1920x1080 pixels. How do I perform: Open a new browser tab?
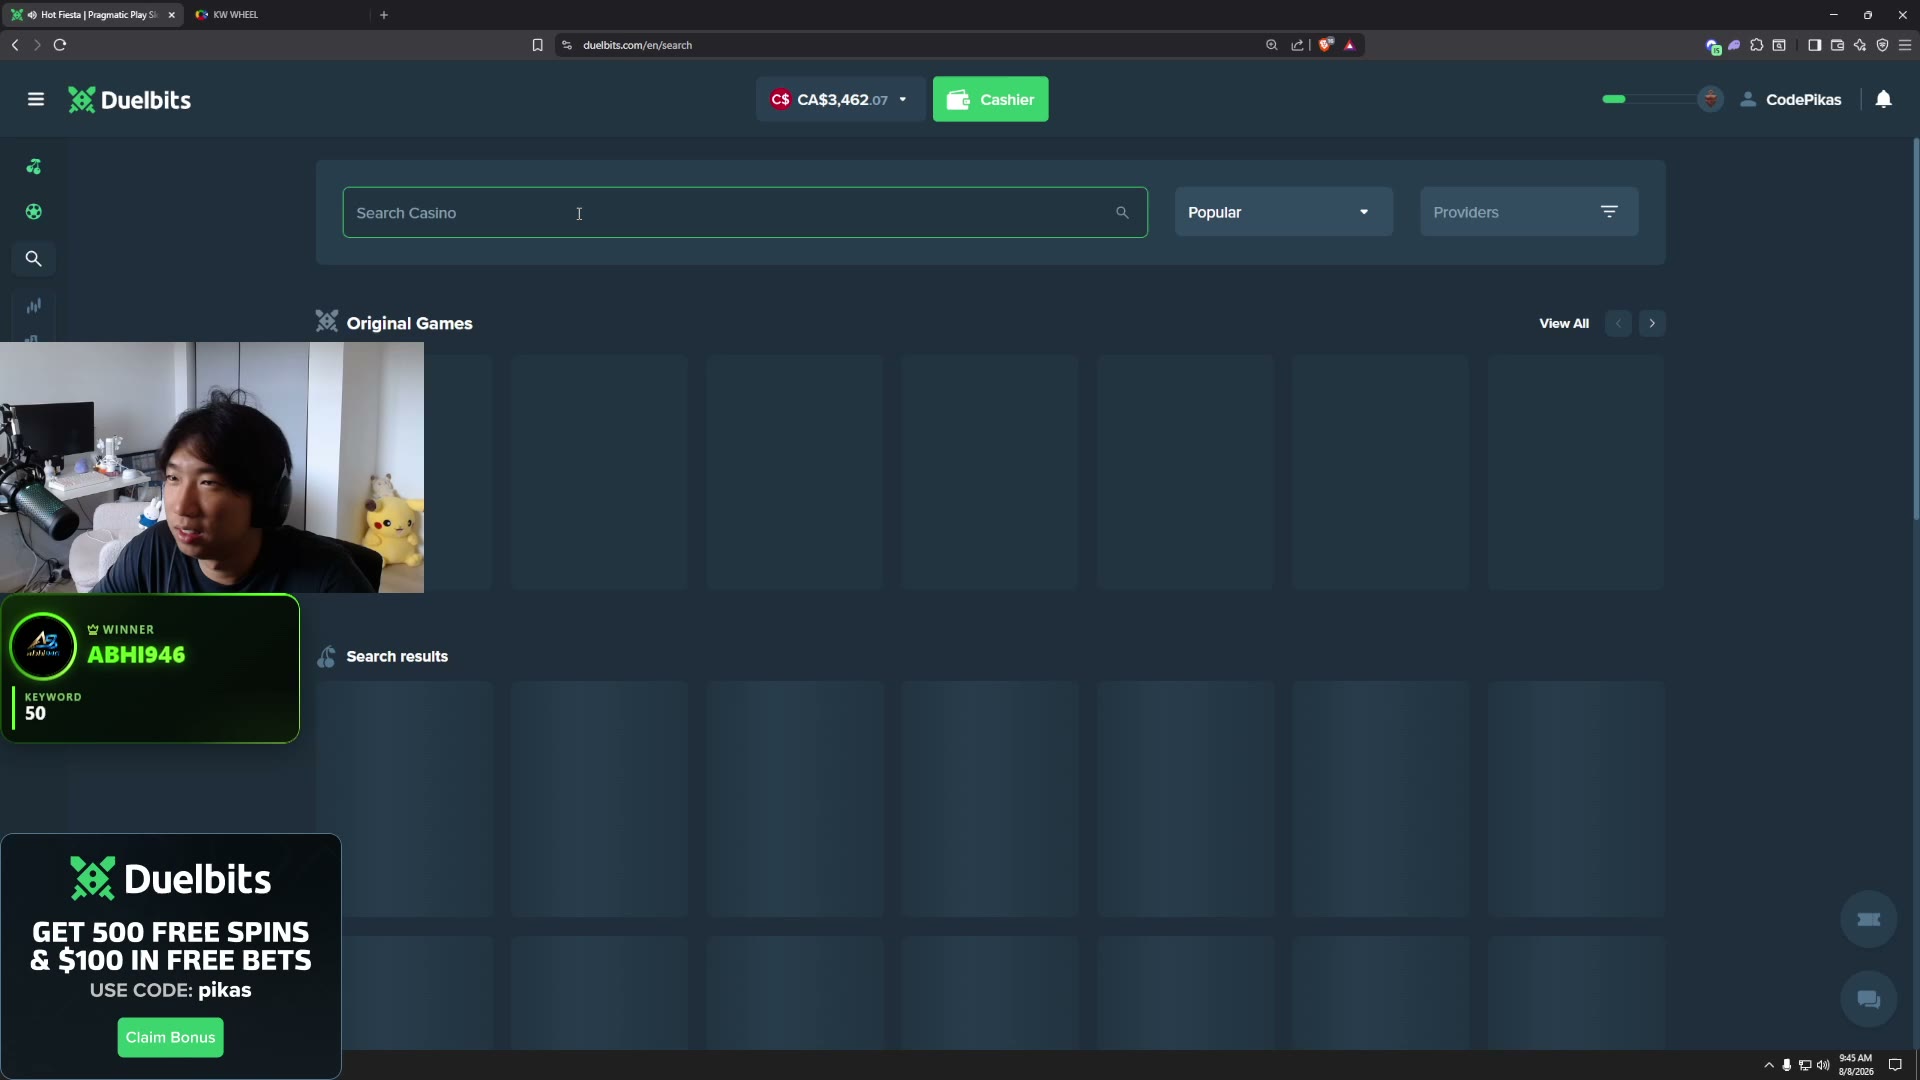tap(384, 15)
